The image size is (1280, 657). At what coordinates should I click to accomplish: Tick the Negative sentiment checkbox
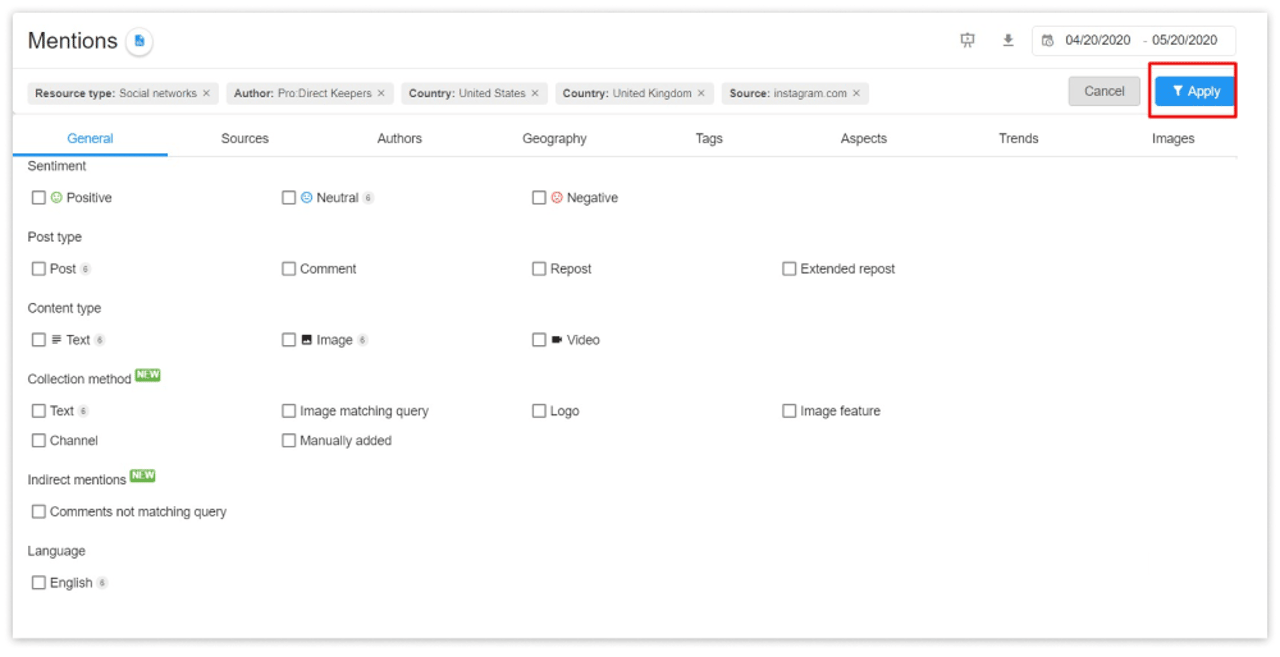(x=539, y=198)
